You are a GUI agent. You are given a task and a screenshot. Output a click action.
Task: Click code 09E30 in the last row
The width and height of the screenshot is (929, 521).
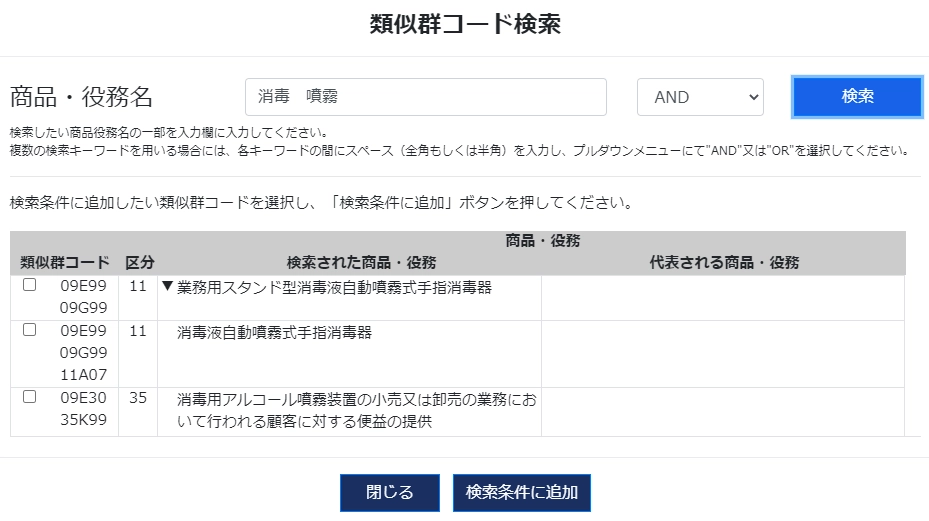[x=83, y=398]
